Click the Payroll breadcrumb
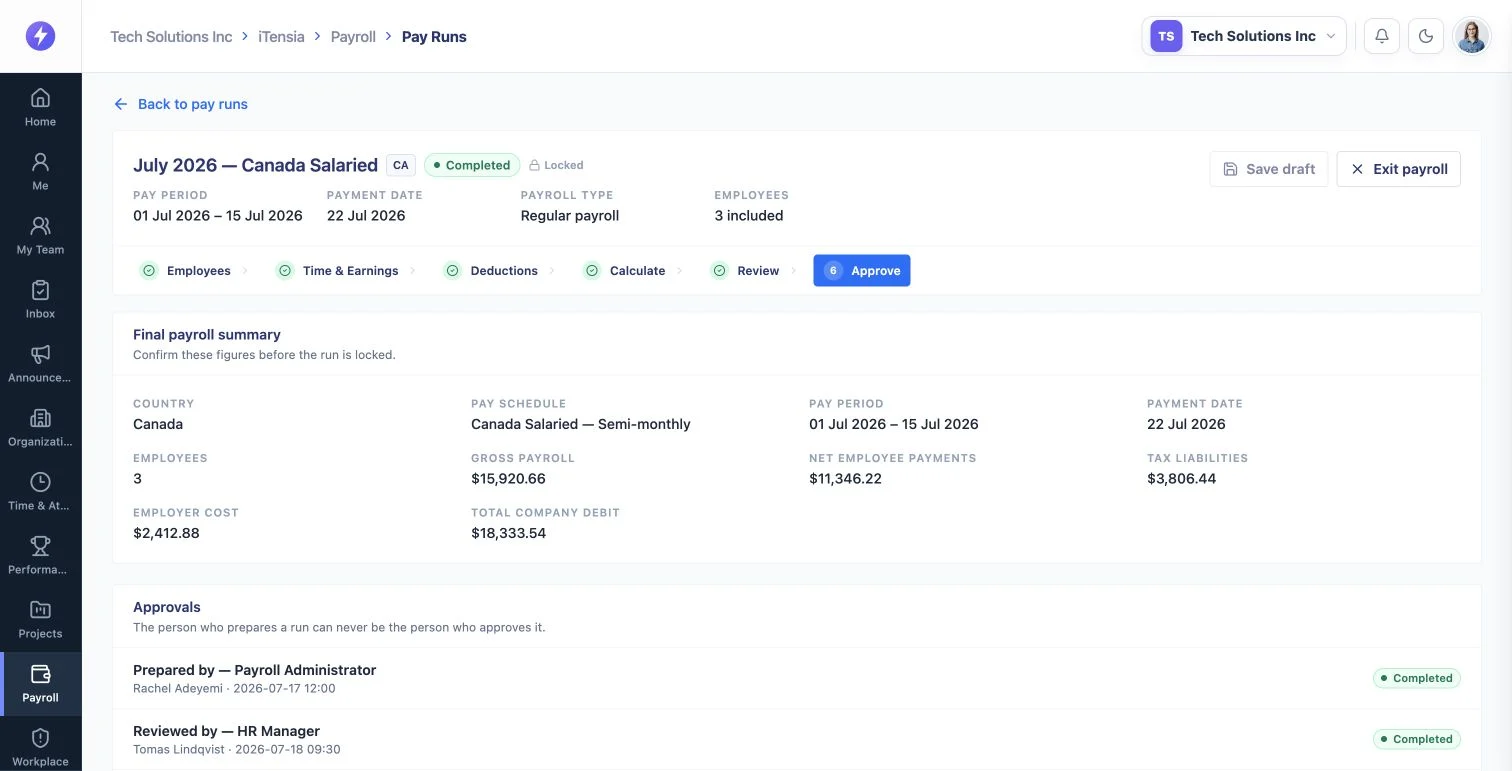The height and width of the screenshot is (771, 1512). coord(353,37)
